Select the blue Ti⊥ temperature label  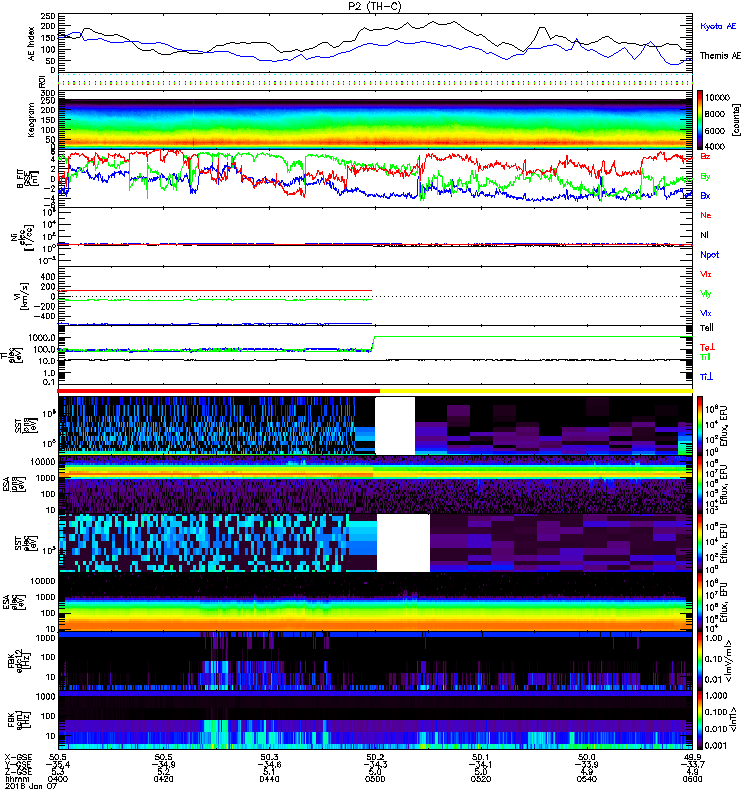(x=706, y=377)
